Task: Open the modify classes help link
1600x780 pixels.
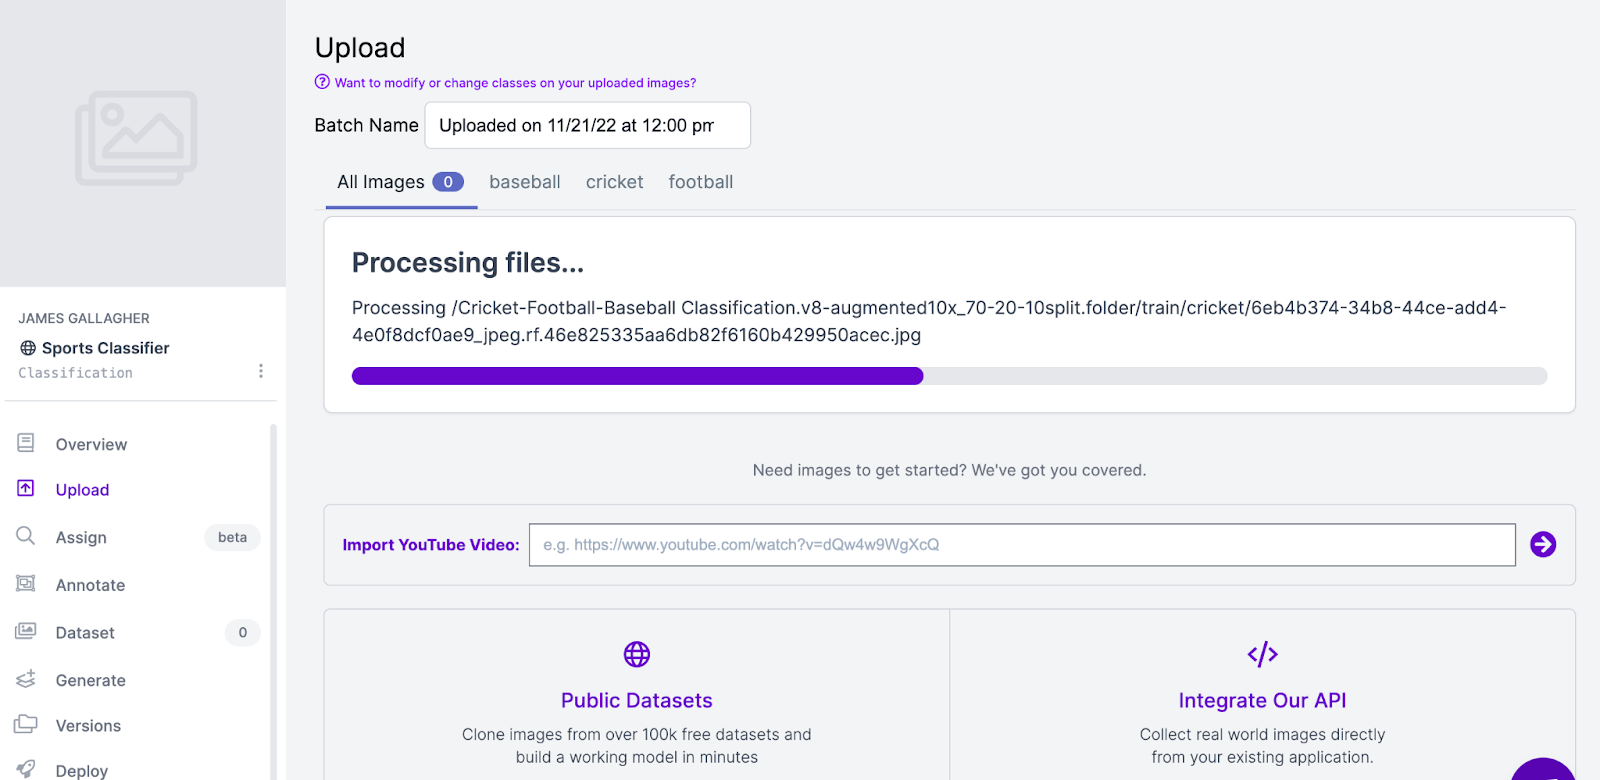Action: (x=515, y=83)
